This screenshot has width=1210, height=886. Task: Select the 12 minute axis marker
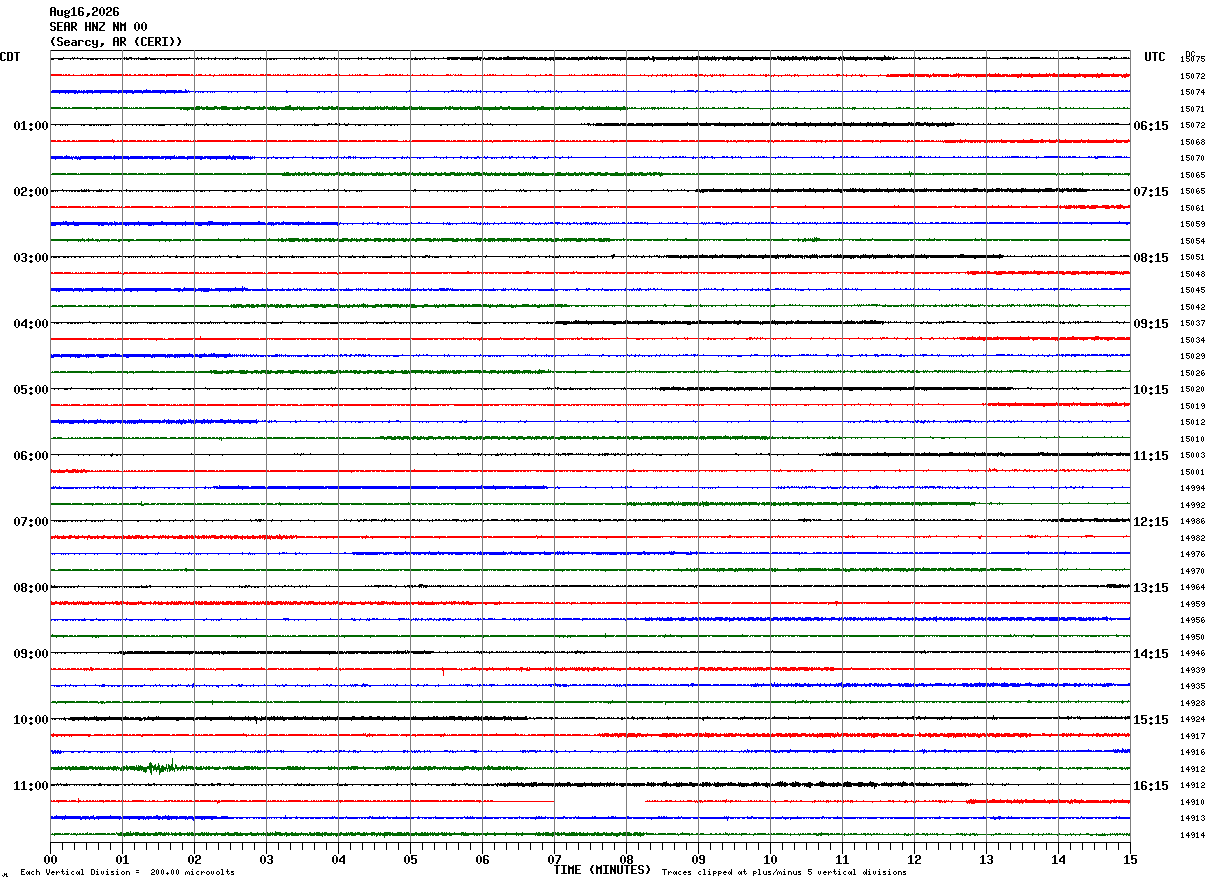point(914,859)
